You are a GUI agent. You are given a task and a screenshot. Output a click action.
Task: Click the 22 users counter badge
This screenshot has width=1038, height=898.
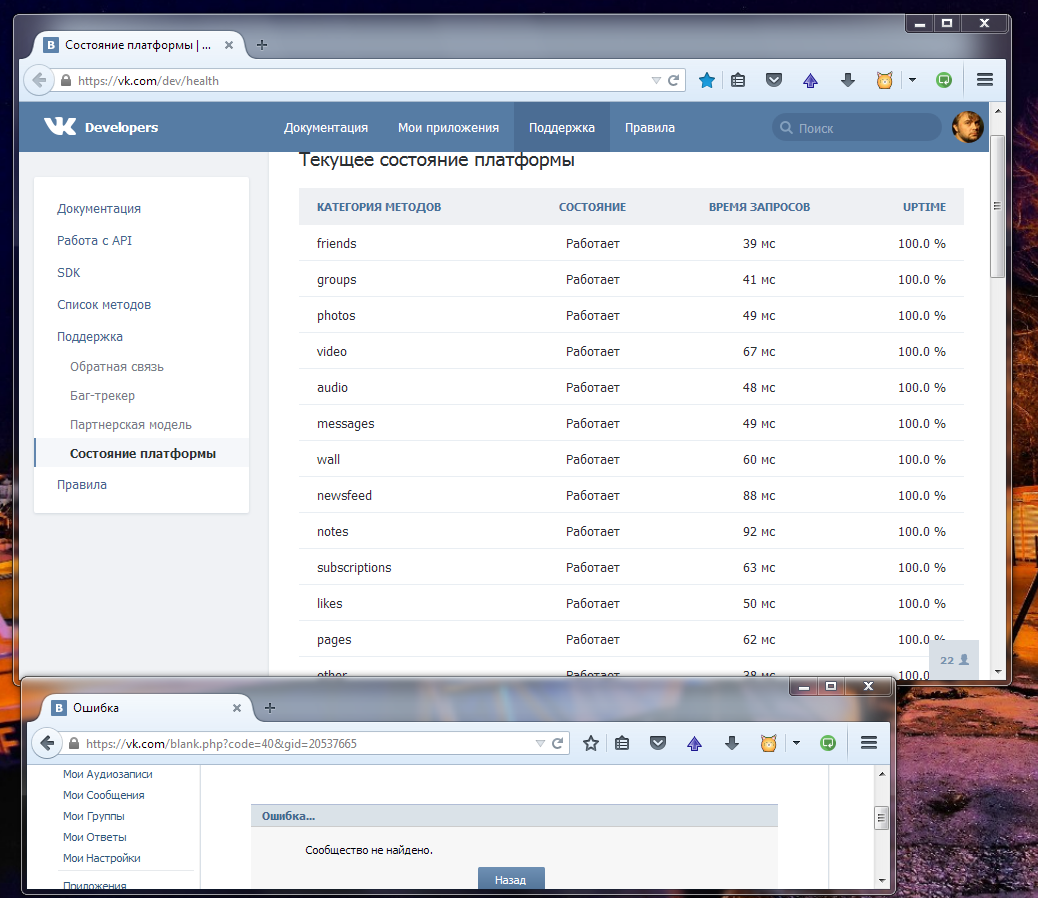[x=954, y=660]
